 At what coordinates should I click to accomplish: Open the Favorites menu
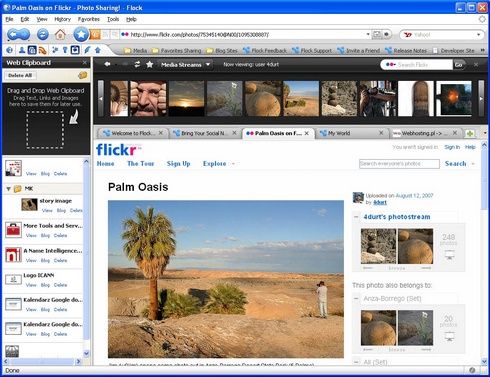coord(89,19)
